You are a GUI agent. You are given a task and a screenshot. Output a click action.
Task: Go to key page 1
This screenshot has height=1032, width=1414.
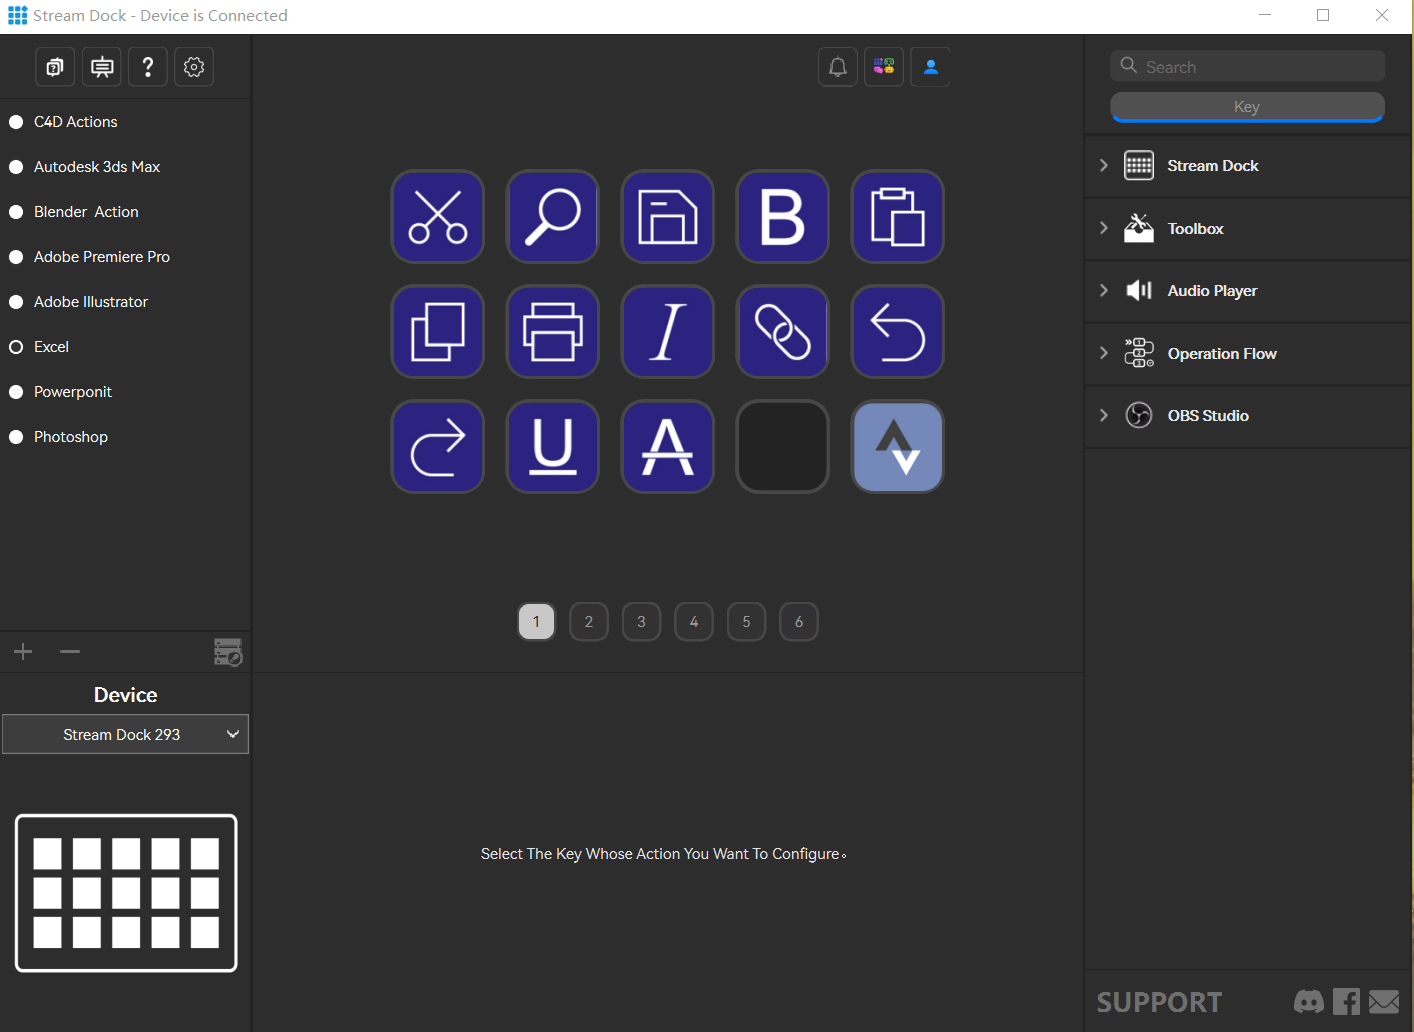pyautogui.click(x=536, y=622)
